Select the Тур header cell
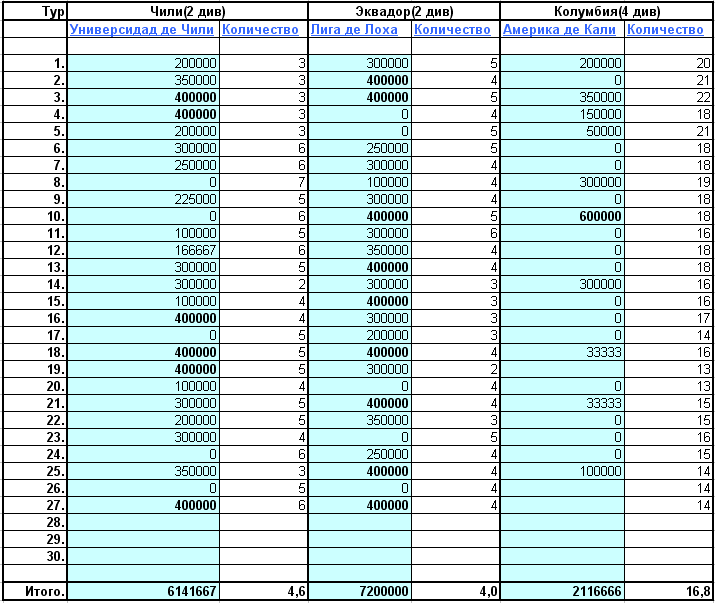Viewport: 715px width, 603px height. point(35,13)
